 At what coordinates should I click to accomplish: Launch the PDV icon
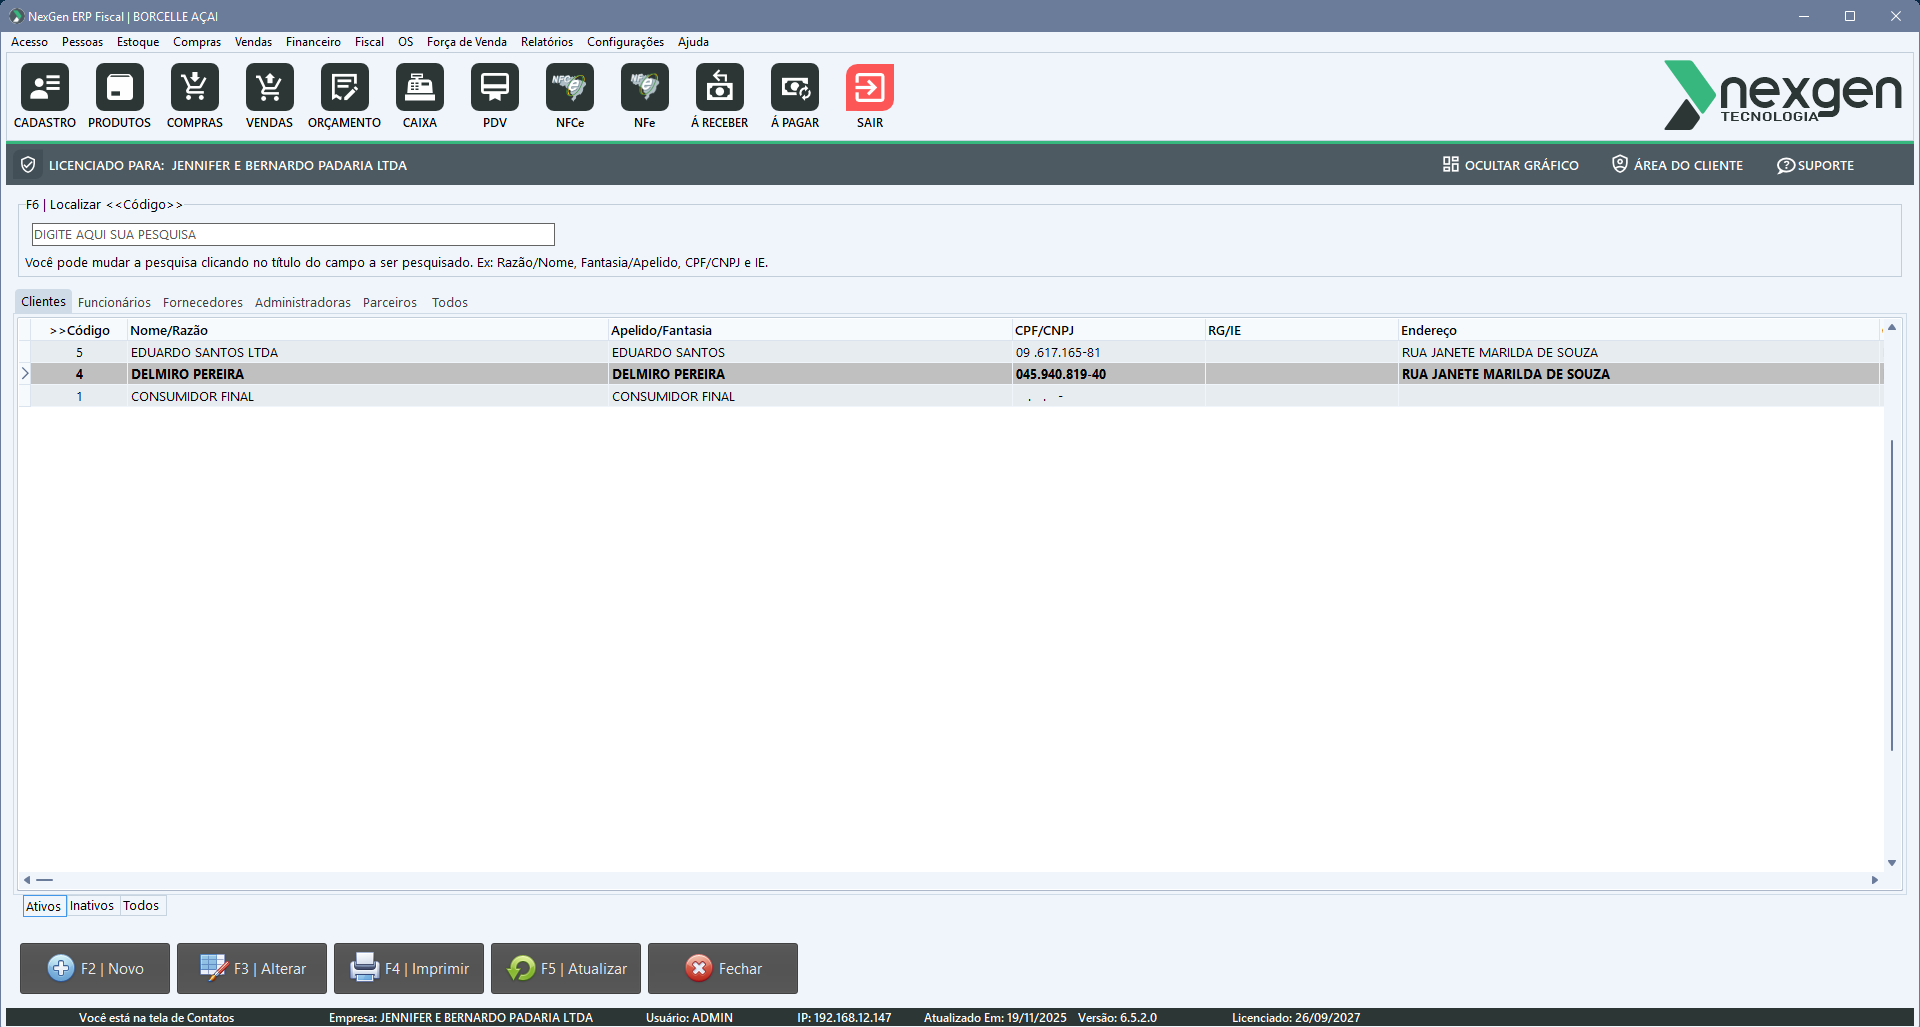coord(495,88)
